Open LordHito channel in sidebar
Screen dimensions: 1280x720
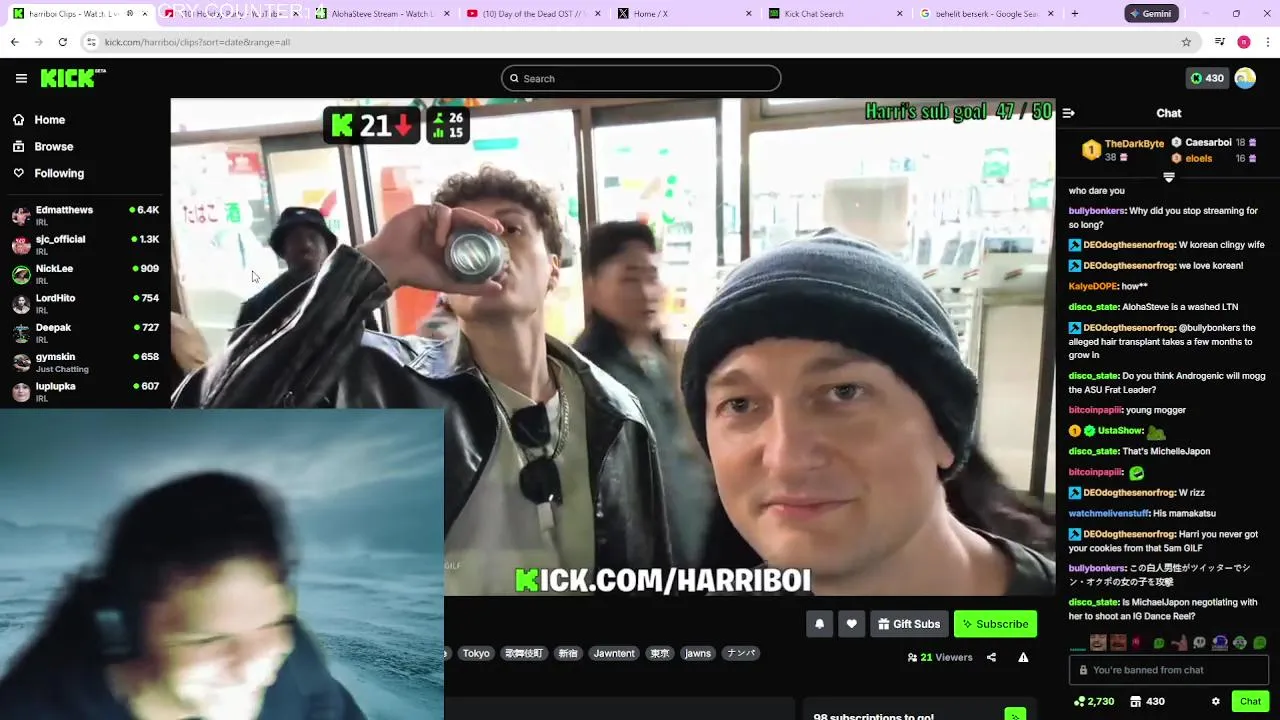85,303
